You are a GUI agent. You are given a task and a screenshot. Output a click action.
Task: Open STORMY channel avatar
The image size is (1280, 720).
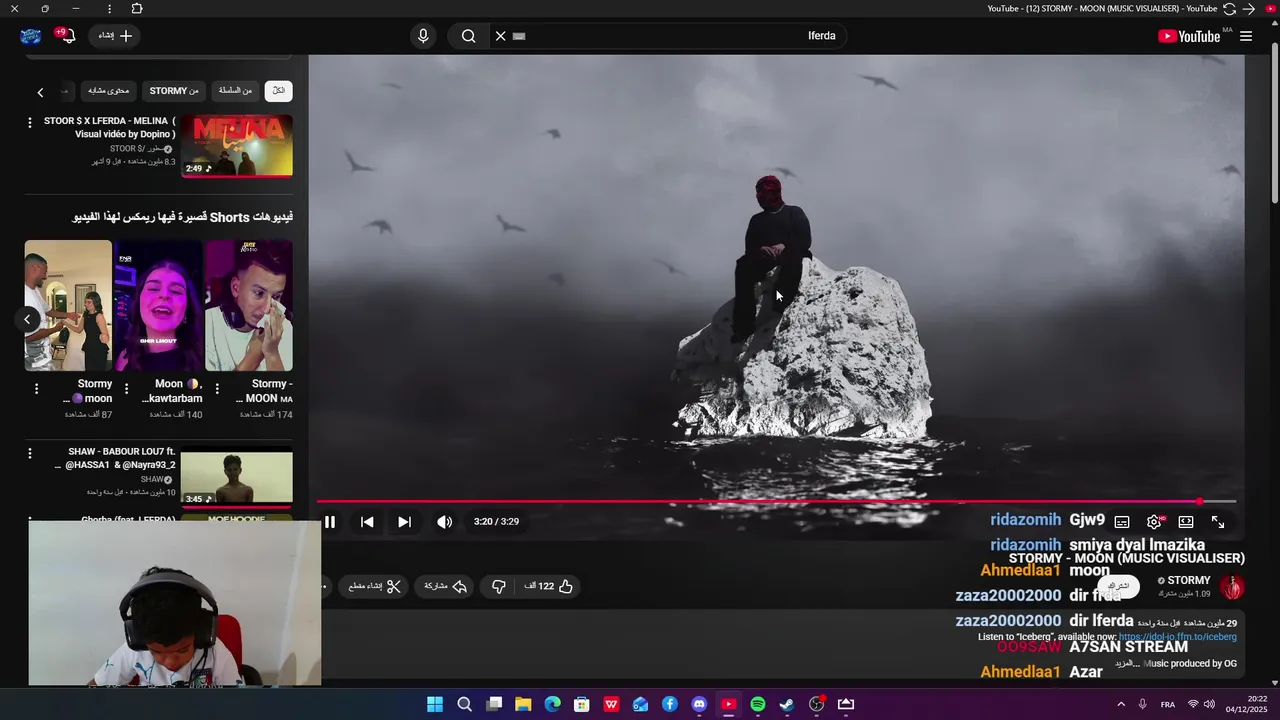(x=1232, y=587)
